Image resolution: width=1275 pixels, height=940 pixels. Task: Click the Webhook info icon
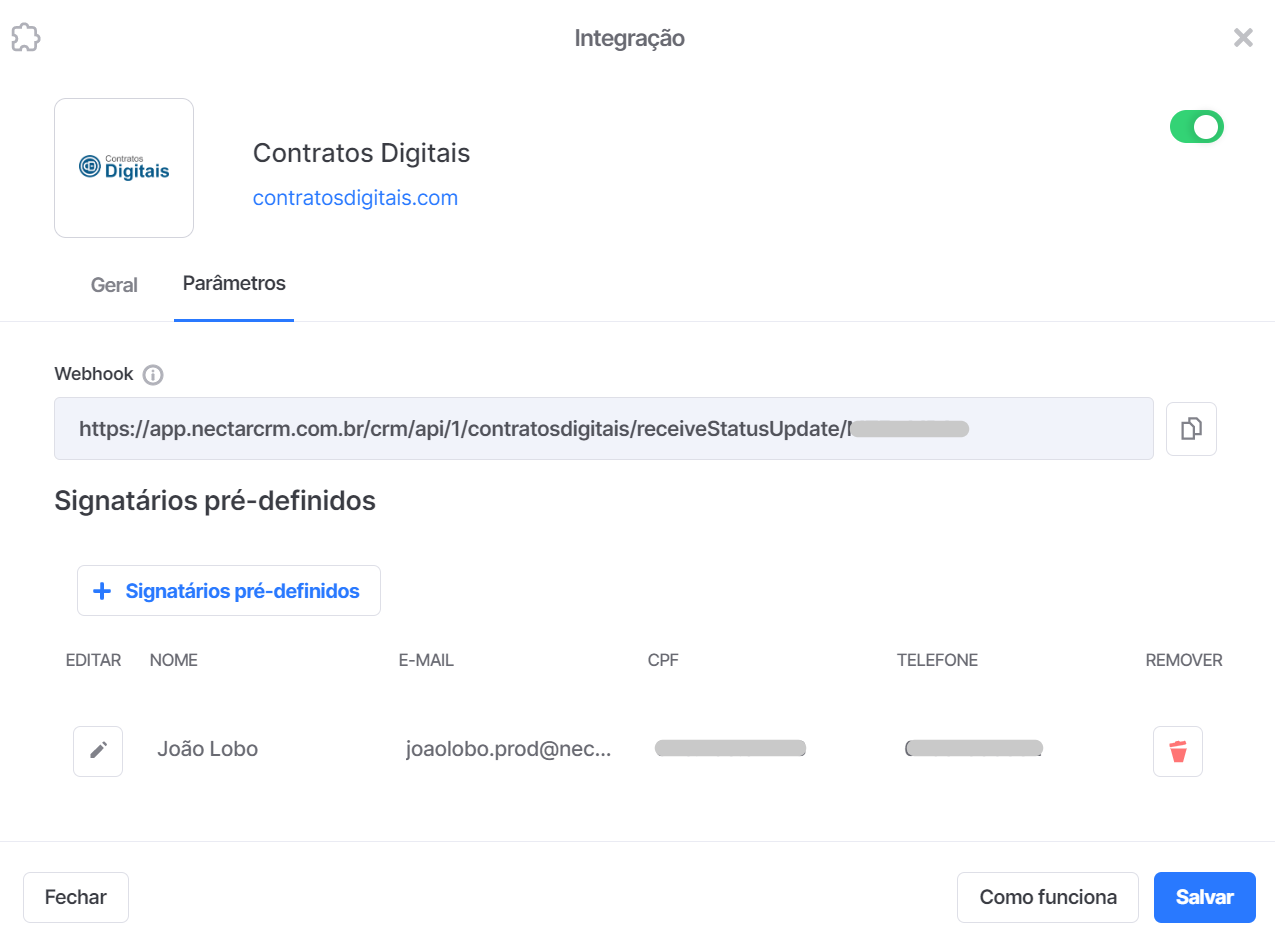coord(153,375)
